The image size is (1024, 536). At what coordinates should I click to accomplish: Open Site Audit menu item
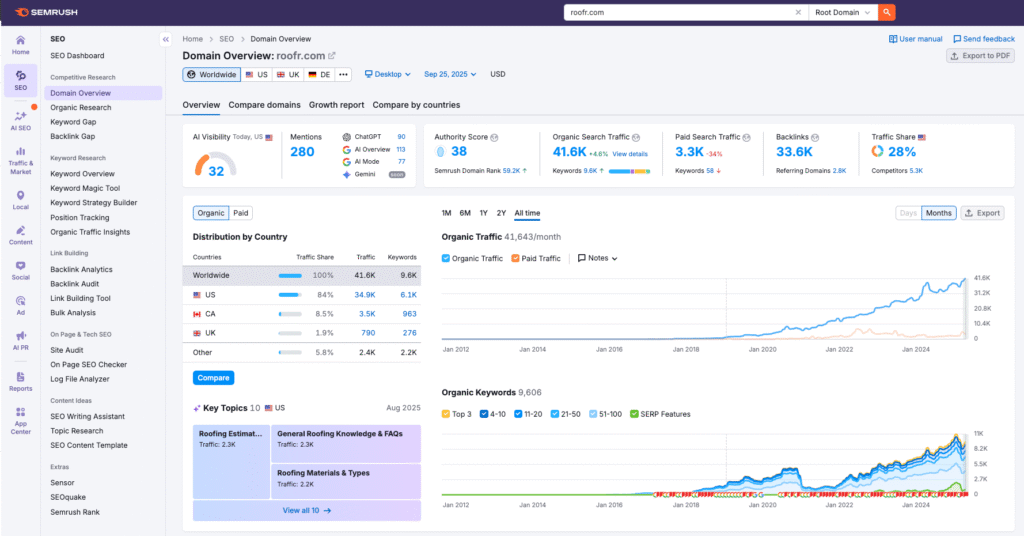(x=67, y=350)
